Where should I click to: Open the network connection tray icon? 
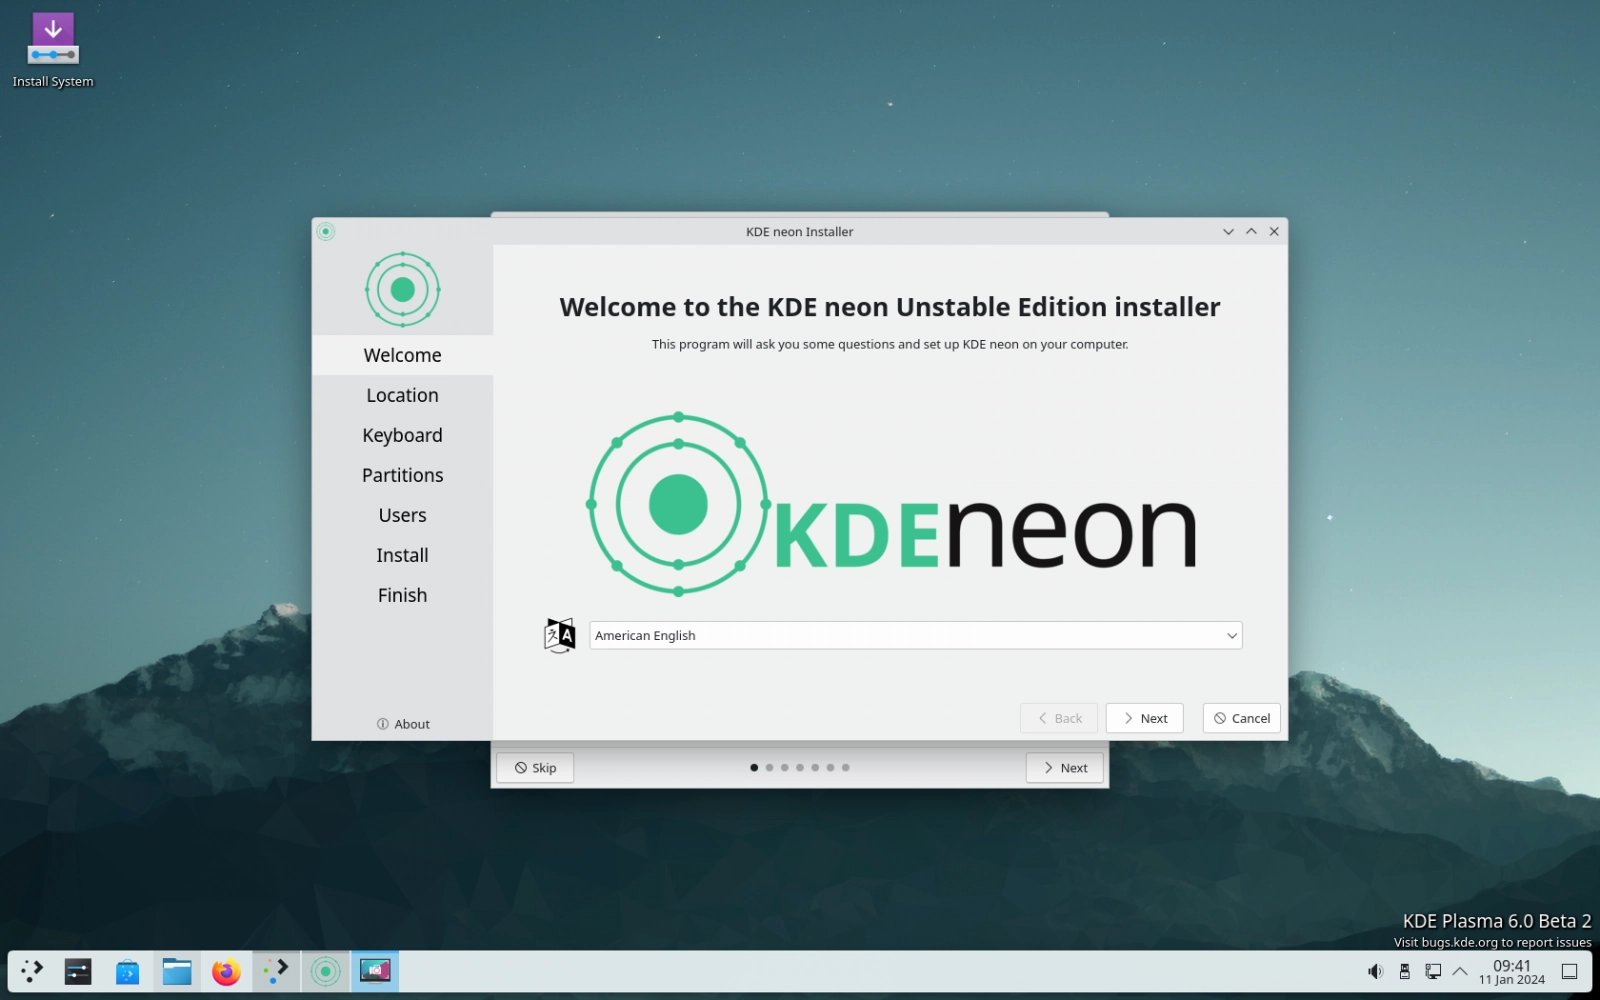1433,971
